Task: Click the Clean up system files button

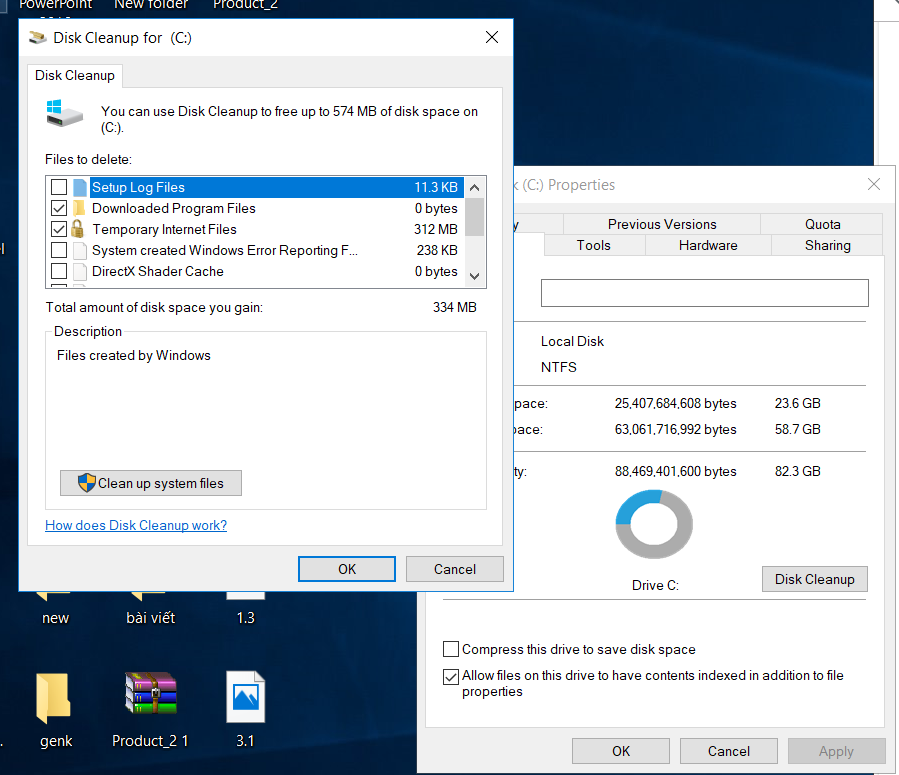Action: click(x=151, y=483)
